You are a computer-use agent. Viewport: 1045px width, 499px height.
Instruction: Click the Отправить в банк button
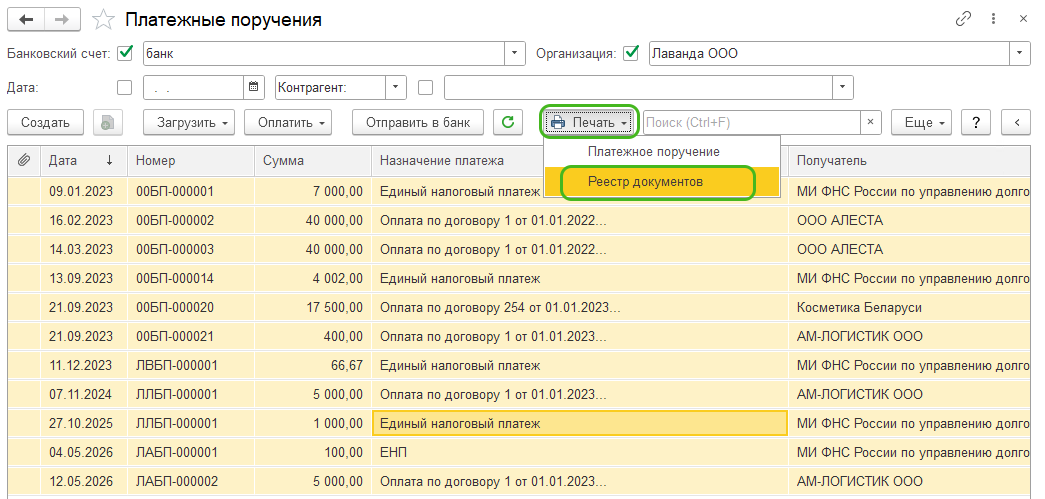pos(418,123)
